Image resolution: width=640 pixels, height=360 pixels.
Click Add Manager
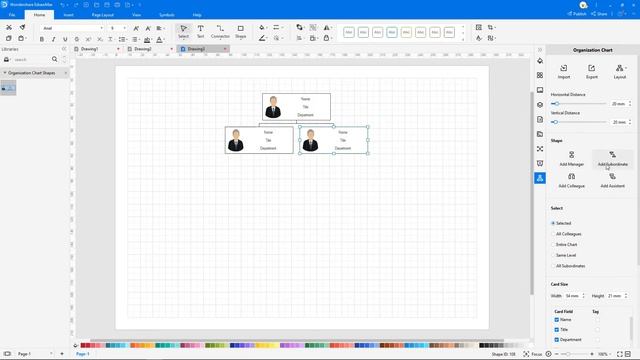point(571,158)
